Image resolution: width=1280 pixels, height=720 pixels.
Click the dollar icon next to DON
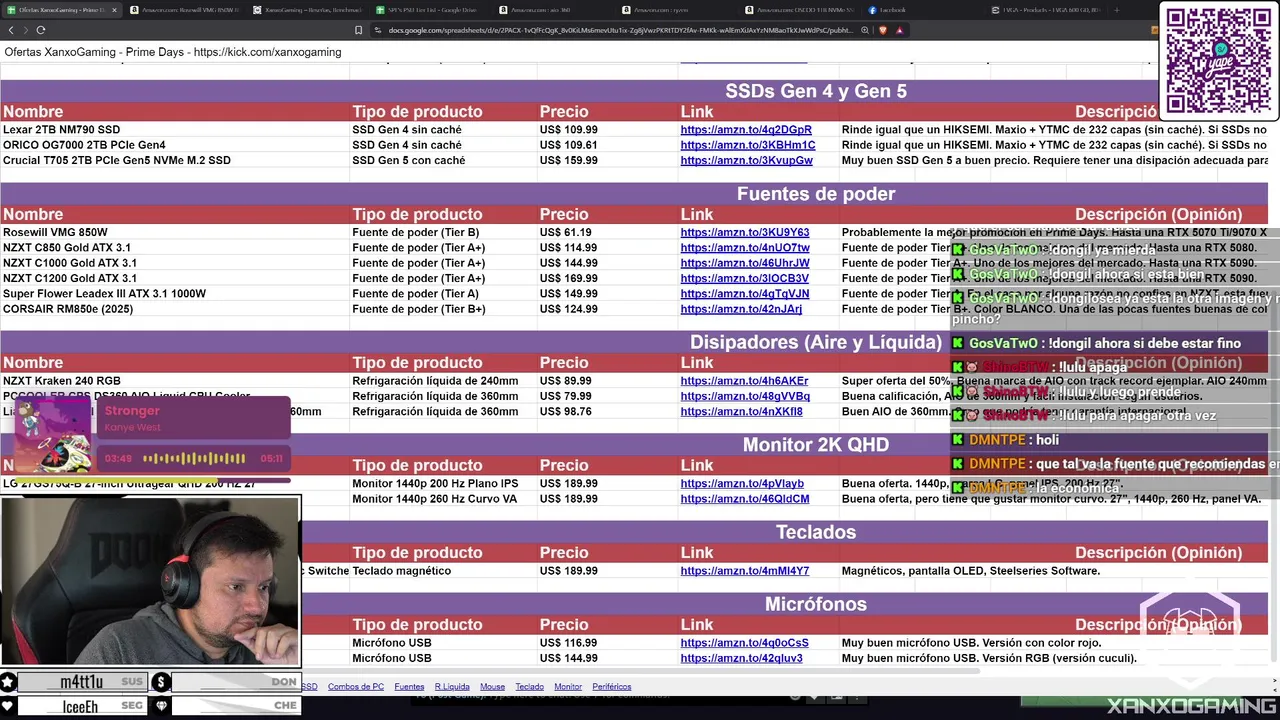tap(161, 682)
